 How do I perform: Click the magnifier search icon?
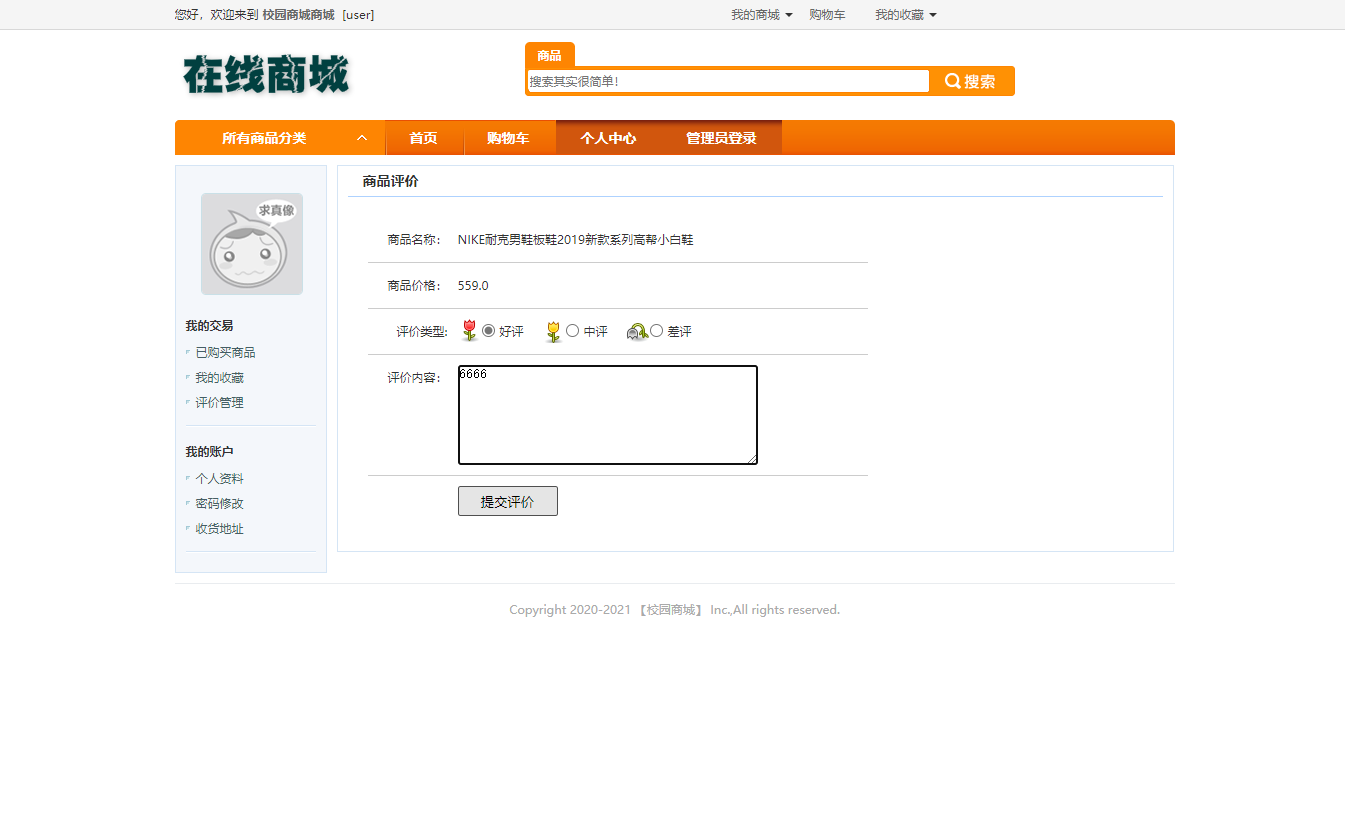point(953,80)
